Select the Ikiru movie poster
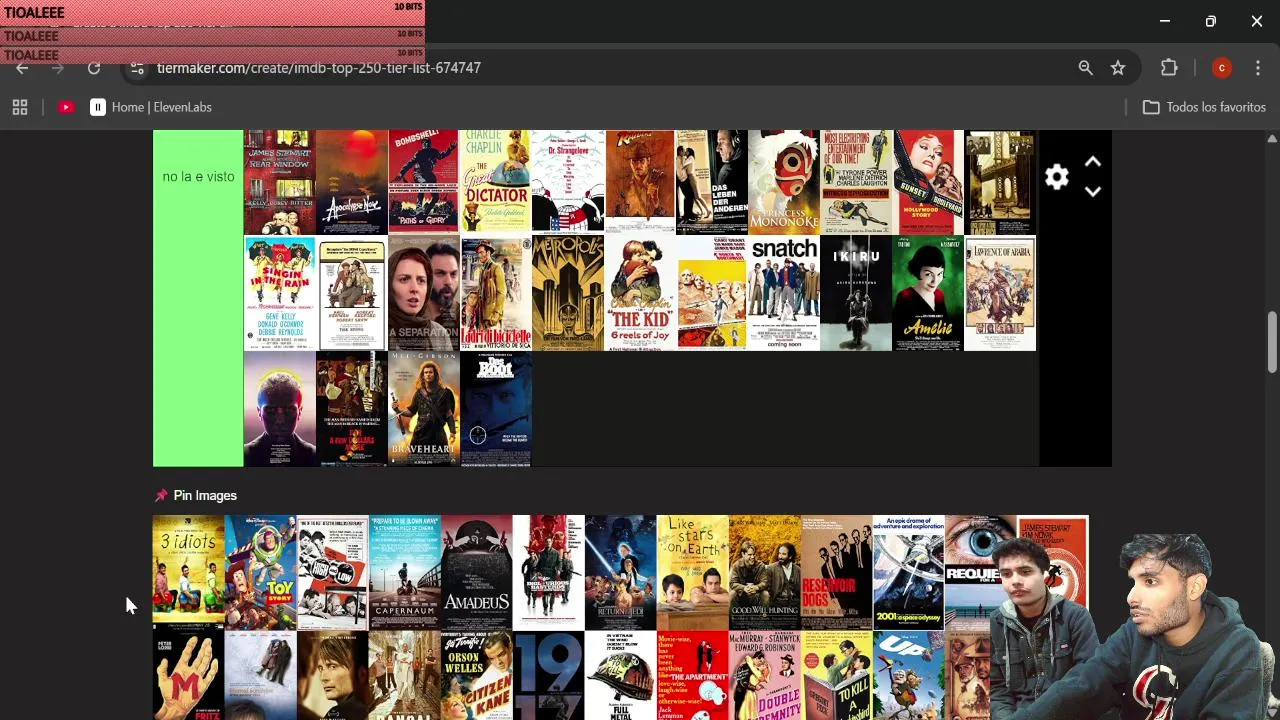Image resolution: width=1280 pixels, height=720 pixels. click(x=856, y=293)
